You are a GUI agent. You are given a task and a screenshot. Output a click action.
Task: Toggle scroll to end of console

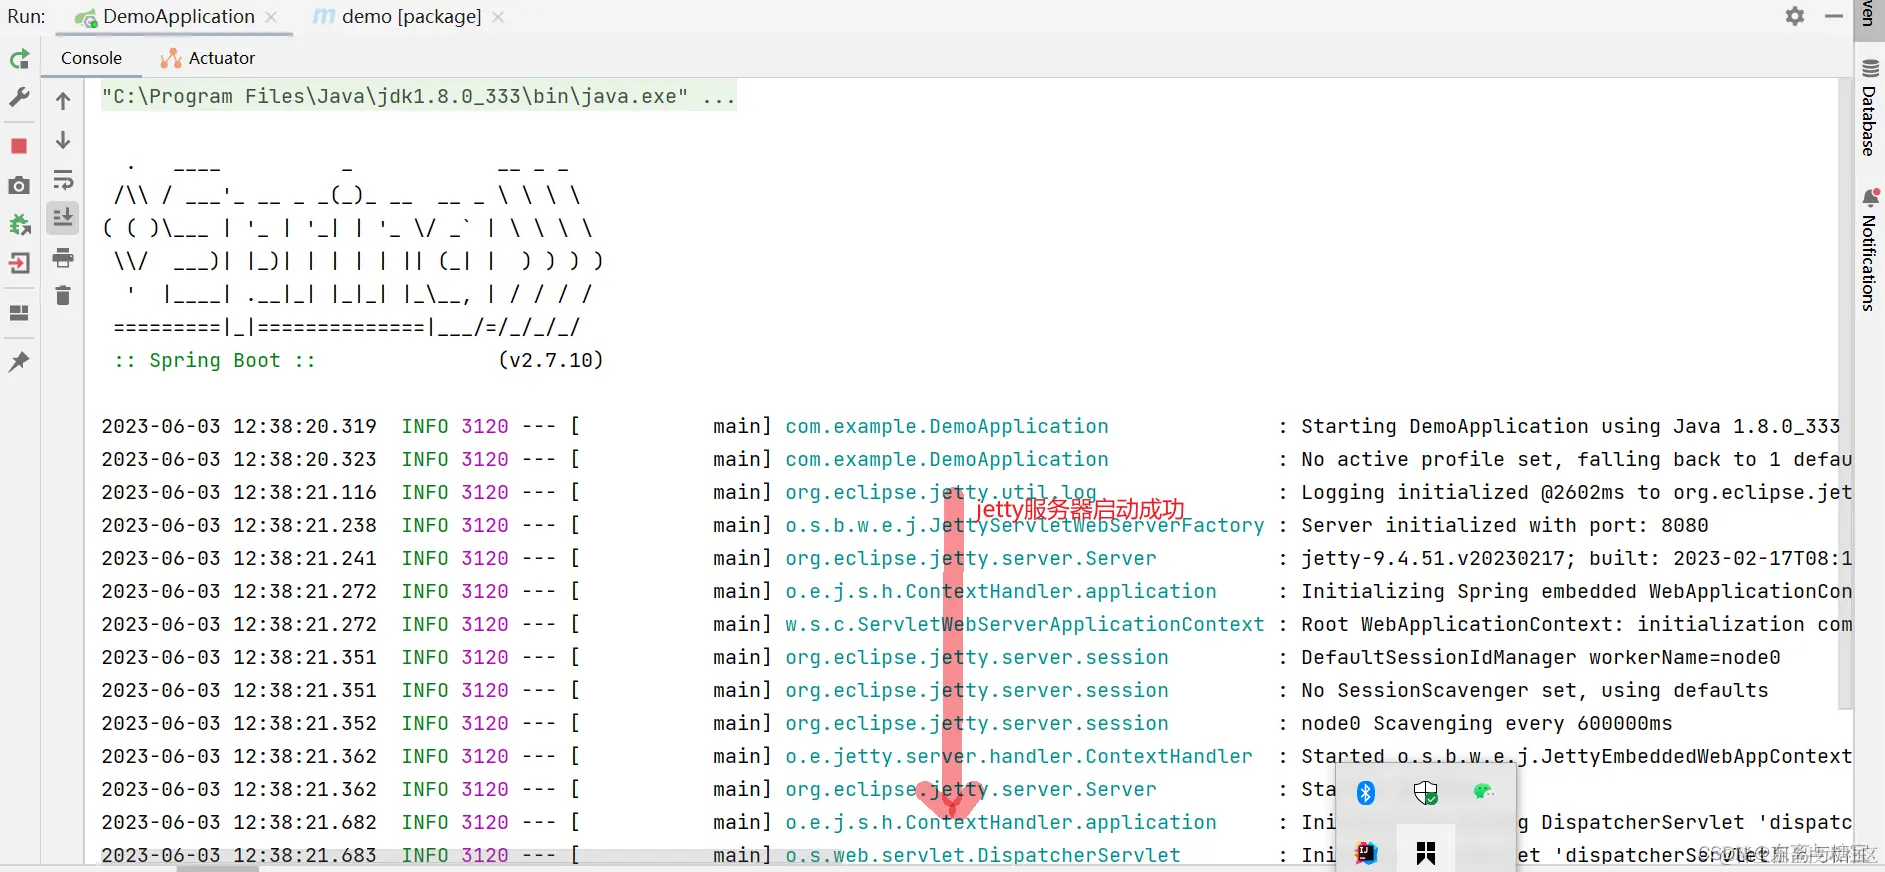click(63, 217)
